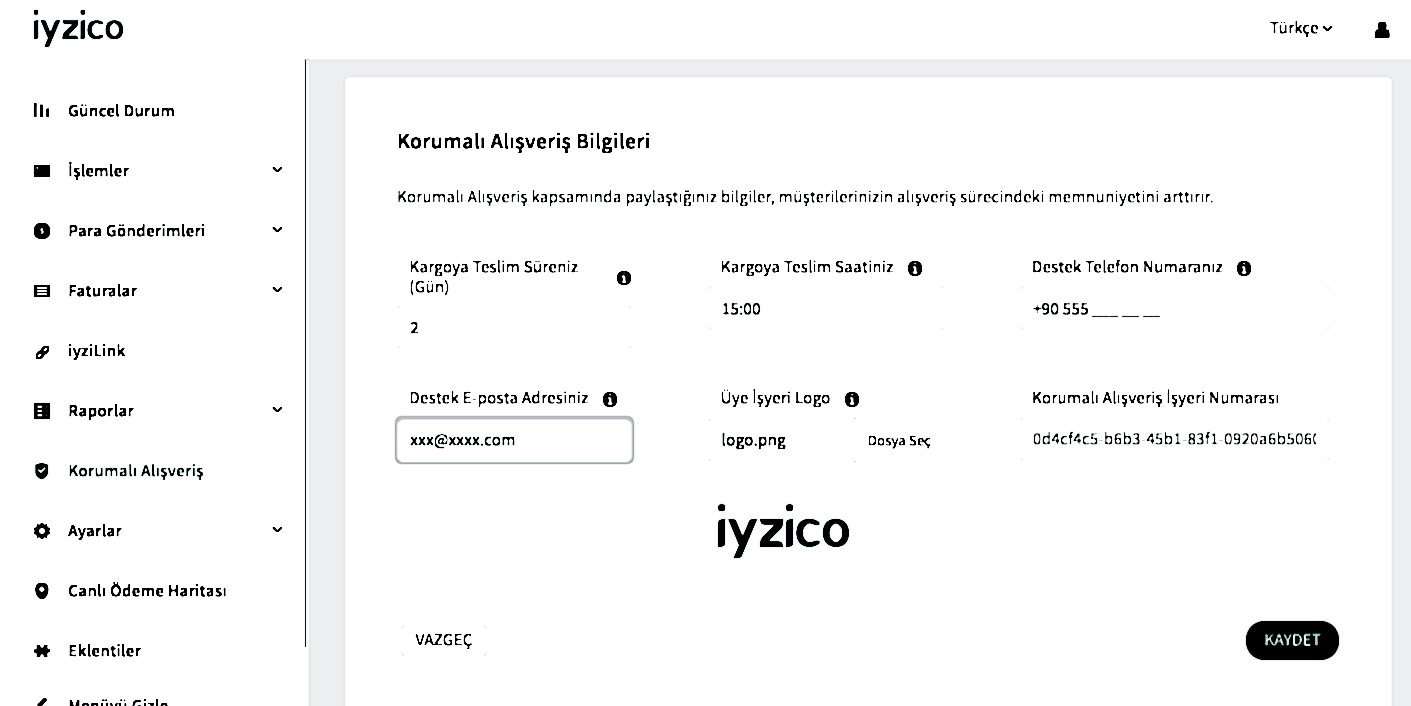
Task: Click the xxx@xxxx.com email field
Action: pyautogui.click(x=514, y=440)
